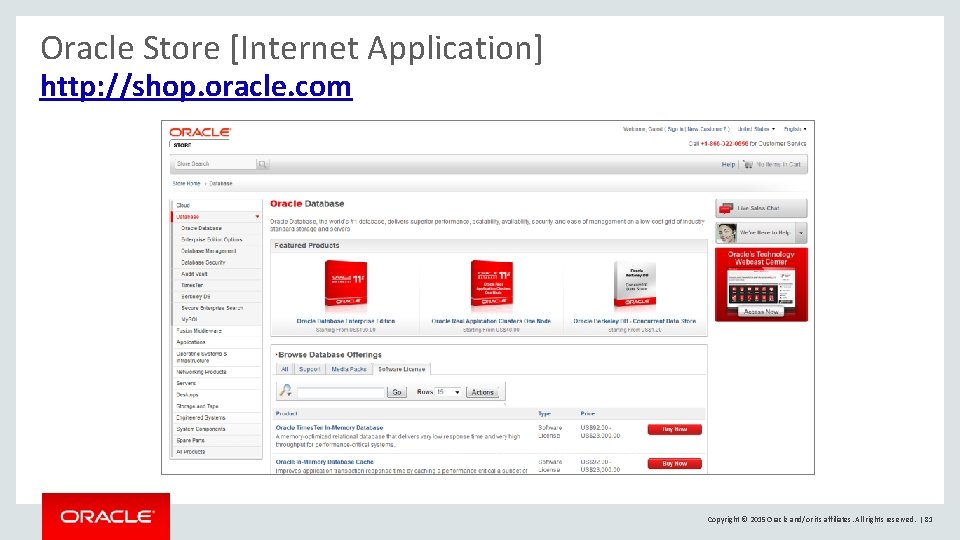
Task: Click the shopping cart icon in the header
Action: (748, 164)
